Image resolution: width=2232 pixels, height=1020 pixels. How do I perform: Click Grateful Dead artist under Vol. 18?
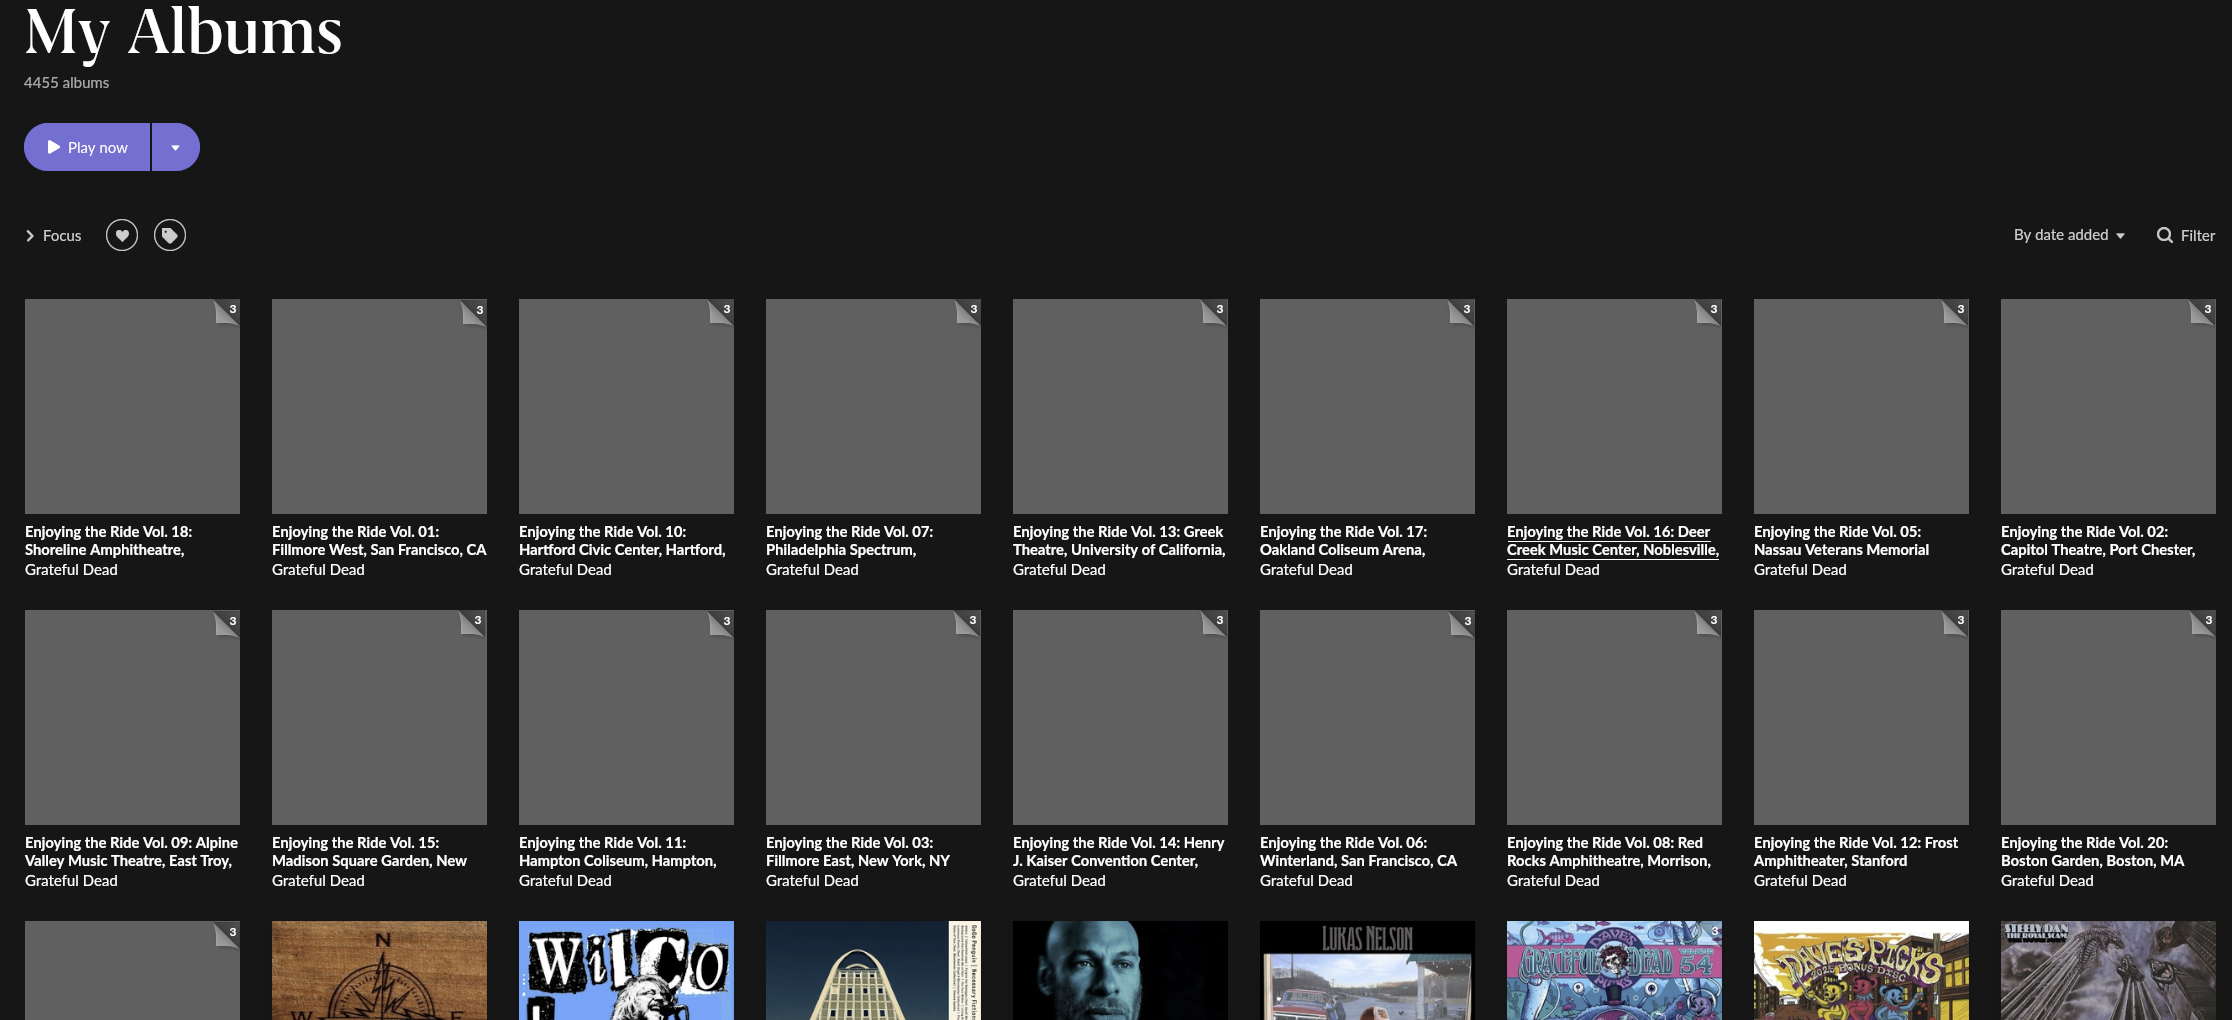(71, 570)
